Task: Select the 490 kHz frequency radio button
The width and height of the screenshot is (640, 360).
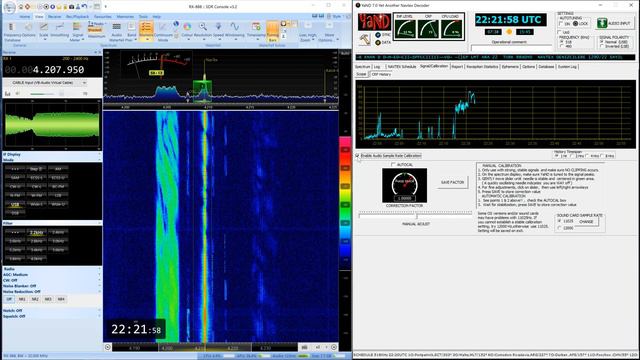Action: pyautogui.click(x=562, y=46)
